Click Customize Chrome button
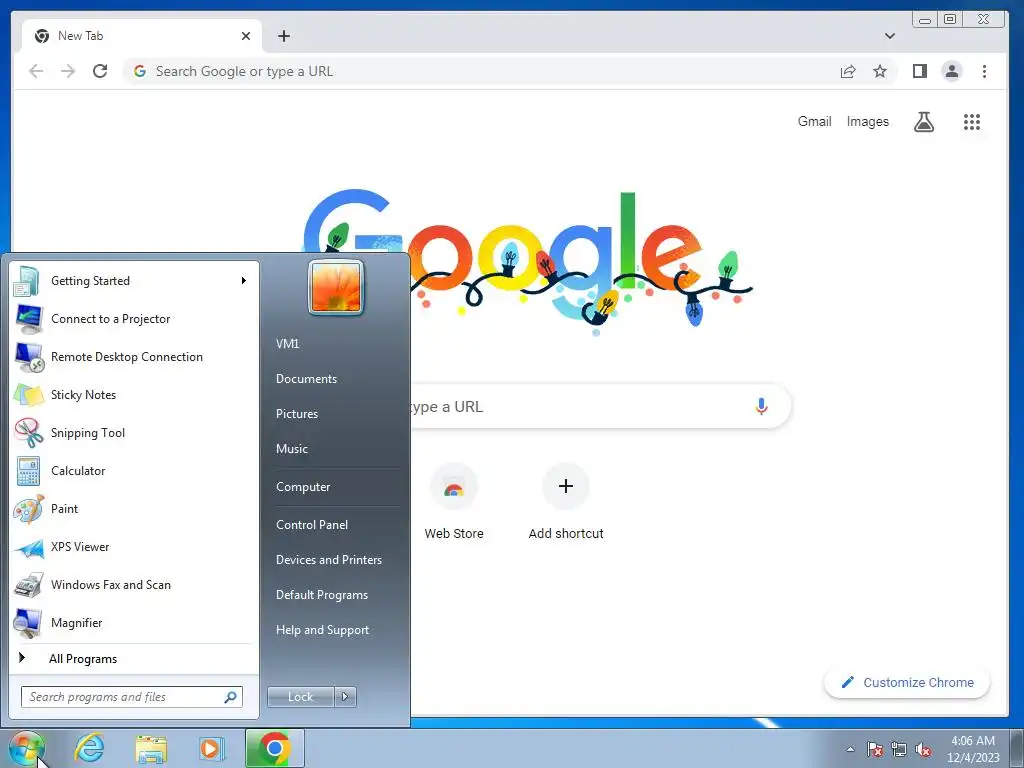 tap(906, 682)
